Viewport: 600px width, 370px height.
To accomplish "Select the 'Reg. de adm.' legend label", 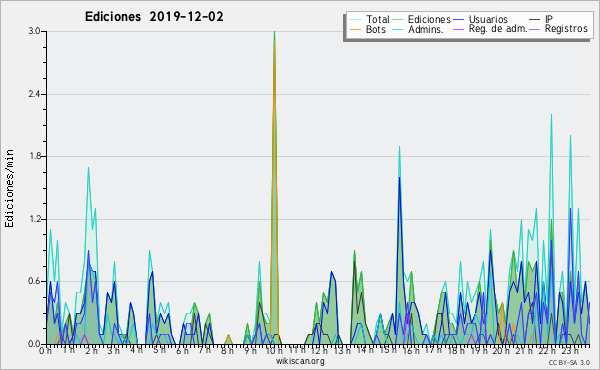I will [x=498, y=29].
